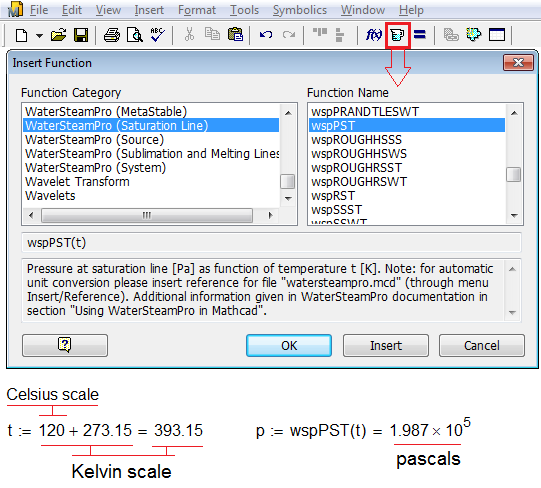Image resolution: width=541 pixels, height=488 pixels.
Task: Click function name list scroll down arrow
Action: pos(514,216)
